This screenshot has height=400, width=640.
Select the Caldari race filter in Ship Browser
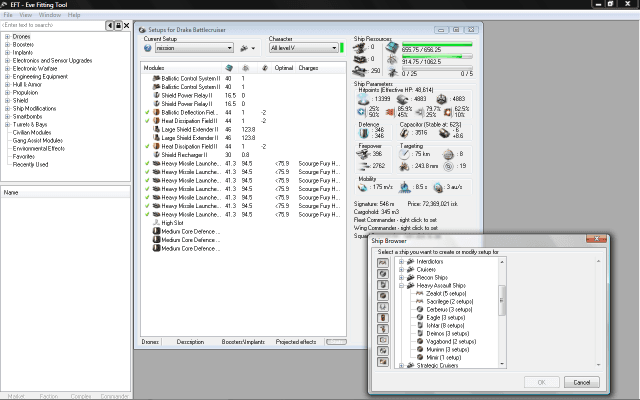coord(383,273)
